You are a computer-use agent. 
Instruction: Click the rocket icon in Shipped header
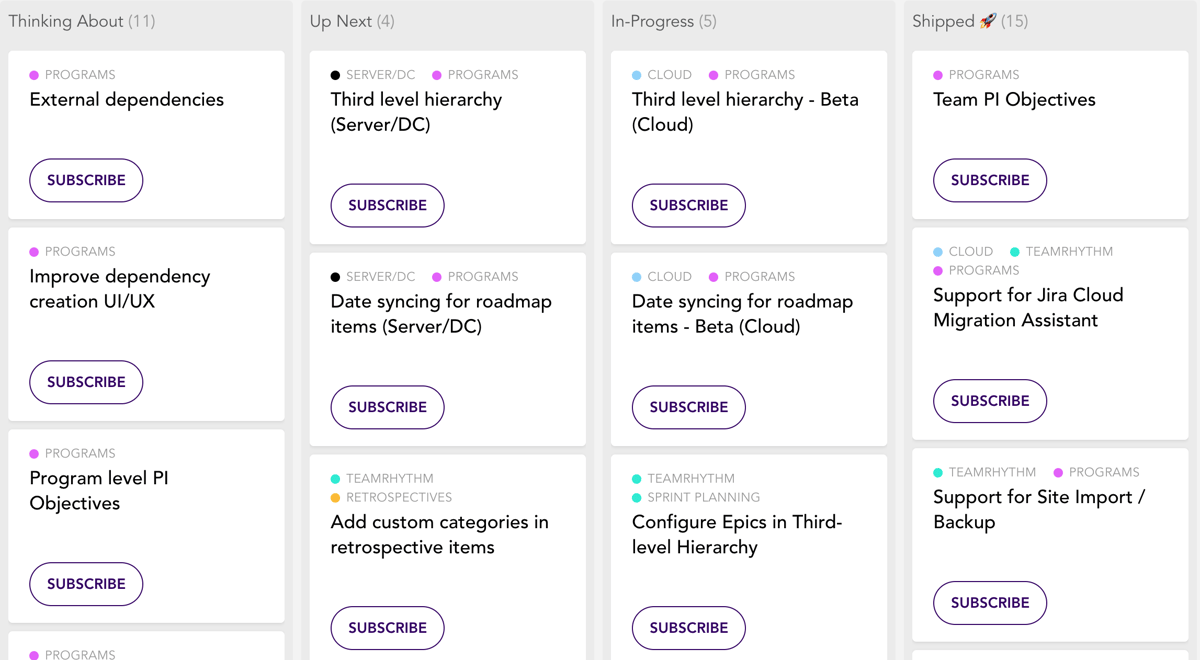pyautogui.click(x=988, y=21)
